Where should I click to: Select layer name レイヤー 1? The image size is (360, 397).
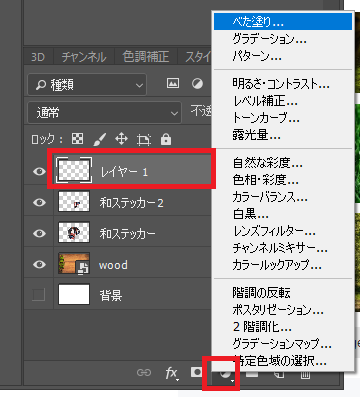point(124,172)
